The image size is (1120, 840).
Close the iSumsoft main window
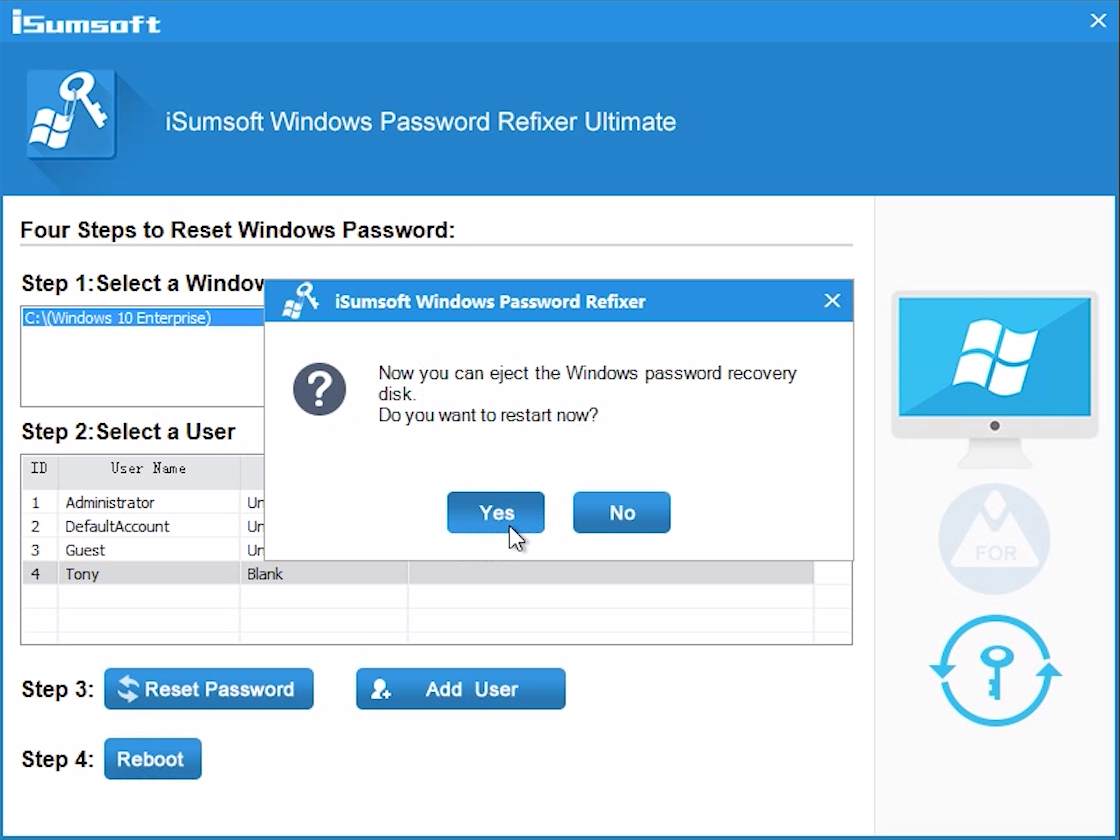click(x=1099, y=21)
